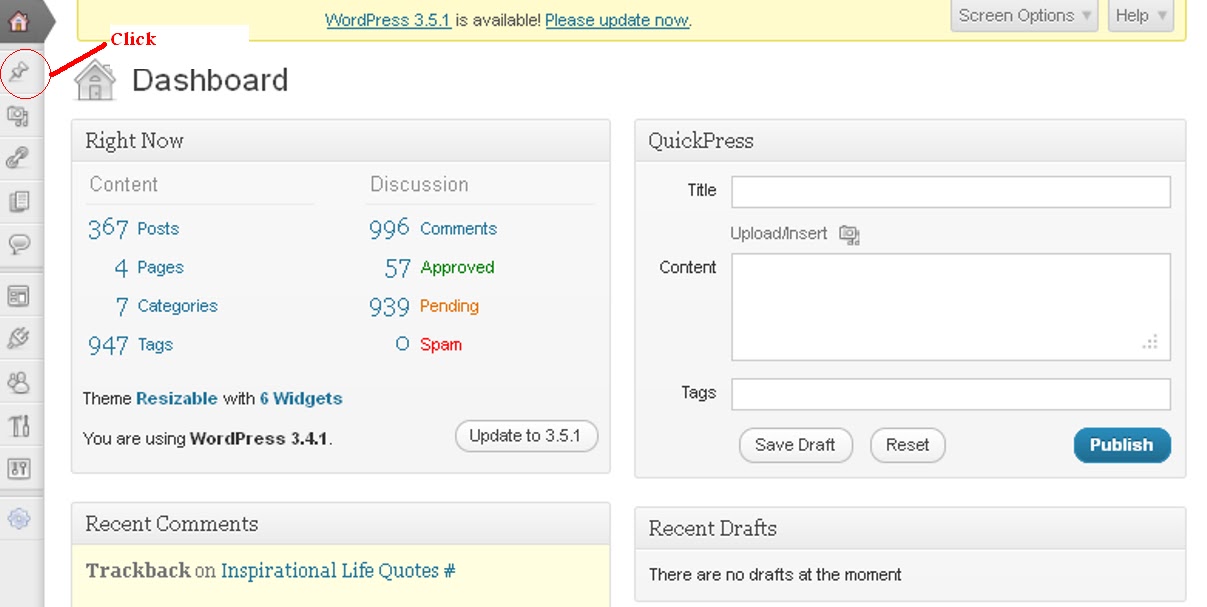The width and height of the screenshot is (1207, 607).
Task: Click the Right Now panel header
Action: pos(341,141)
